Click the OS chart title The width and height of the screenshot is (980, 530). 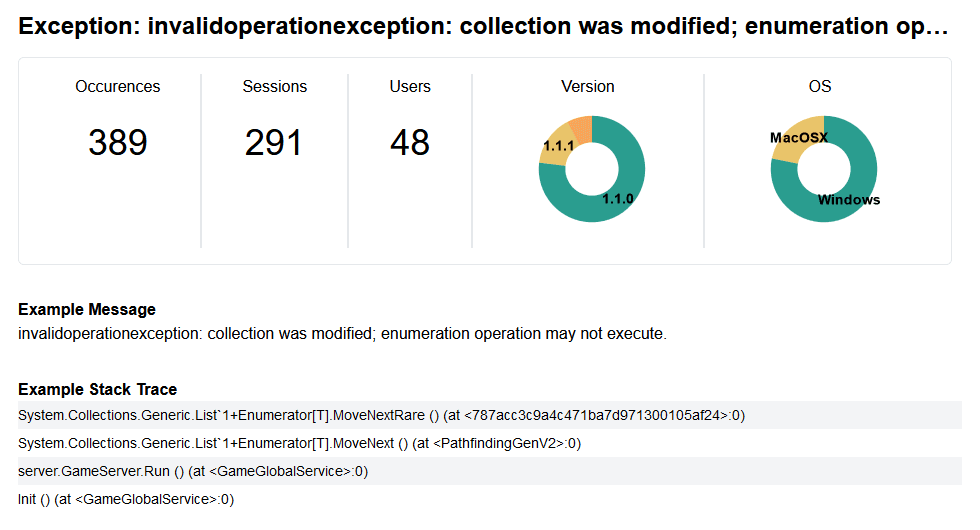(820, 87)
